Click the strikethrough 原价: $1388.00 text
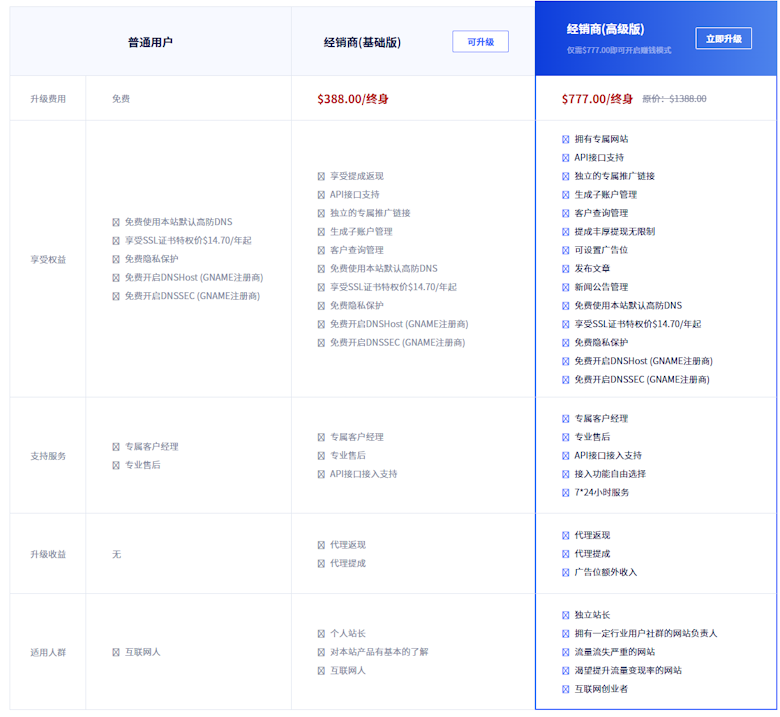Image resolution: width=780 pixels, height=717 pixels. pyautogui.click(x=675, y=99)
